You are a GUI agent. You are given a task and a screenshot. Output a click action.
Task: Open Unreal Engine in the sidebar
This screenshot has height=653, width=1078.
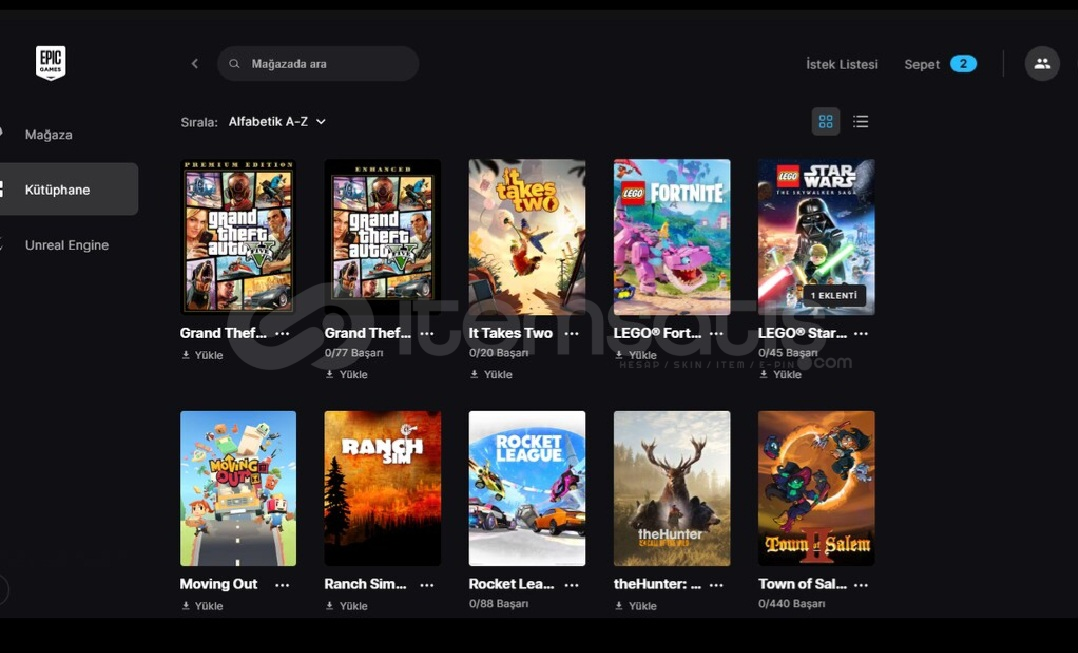(x=67, y=245)
